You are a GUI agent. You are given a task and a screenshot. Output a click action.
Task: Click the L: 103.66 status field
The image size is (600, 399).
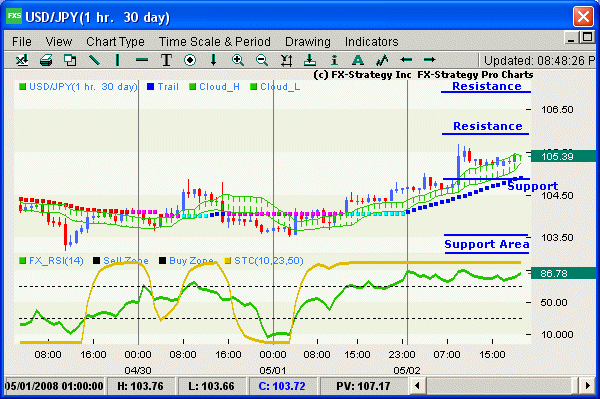(211, 386)
